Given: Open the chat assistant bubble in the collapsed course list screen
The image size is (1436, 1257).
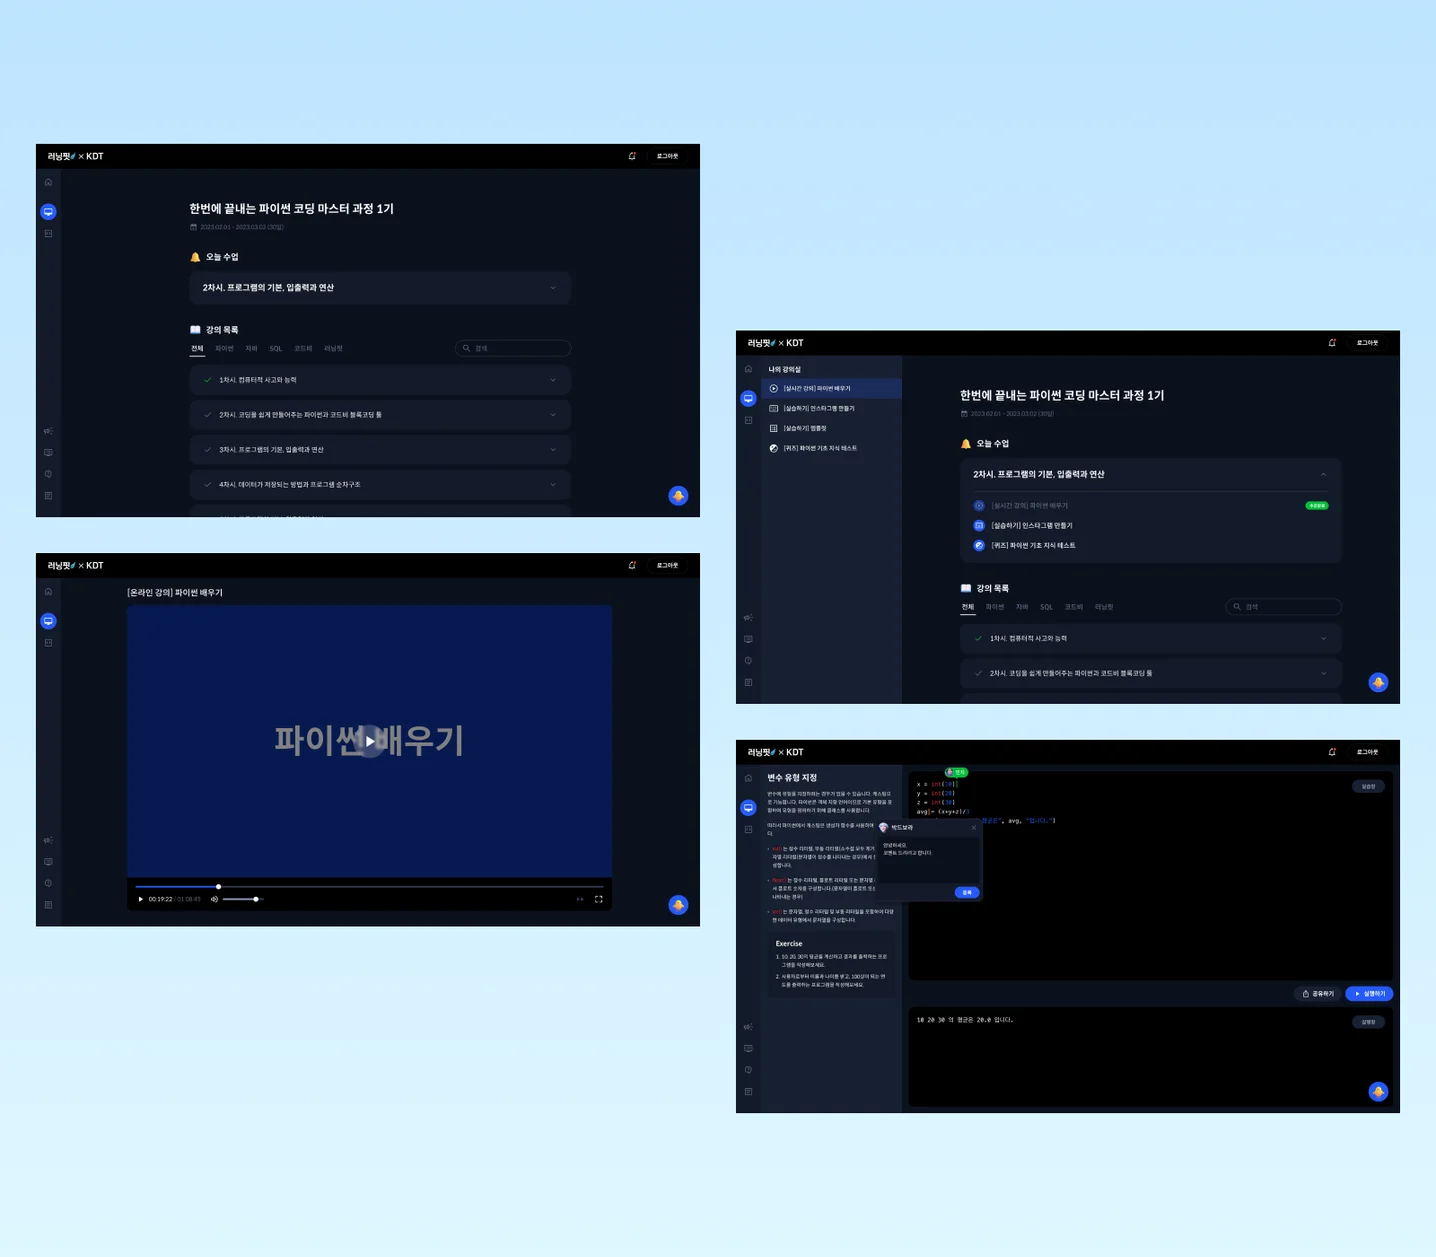Looking at the screenshot, I should tap(678, 496).
